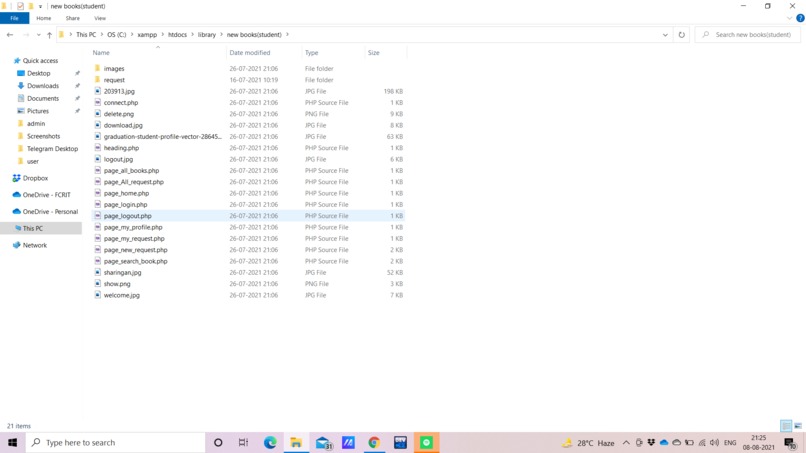Open Screenshots folder in sidebar

(43, 136)
